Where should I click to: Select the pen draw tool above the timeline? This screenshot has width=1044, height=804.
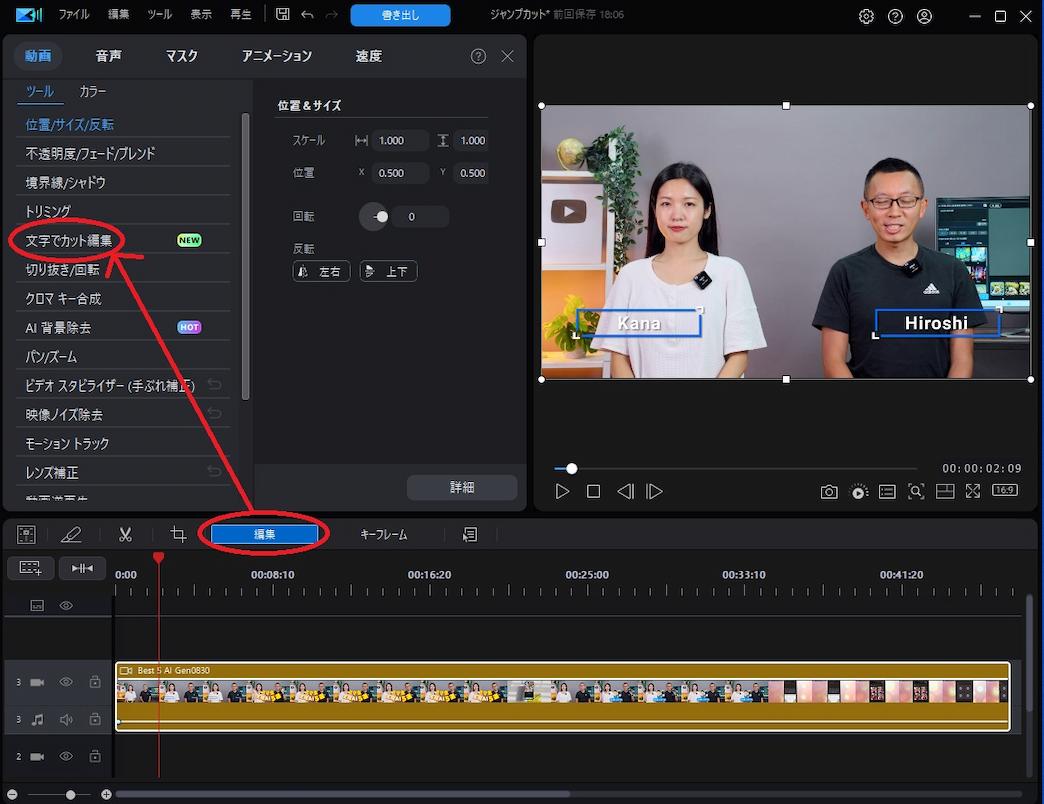(72, 534)
